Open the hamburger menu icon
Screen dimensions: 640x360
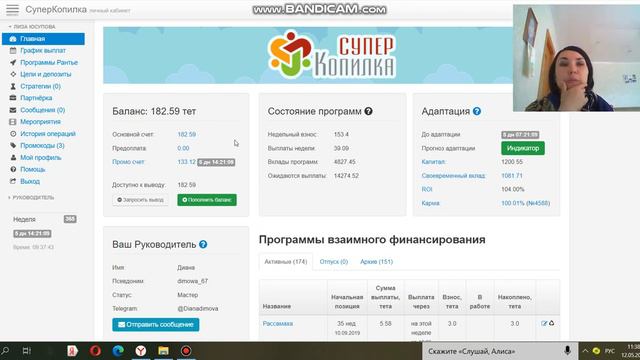point(12,10)
